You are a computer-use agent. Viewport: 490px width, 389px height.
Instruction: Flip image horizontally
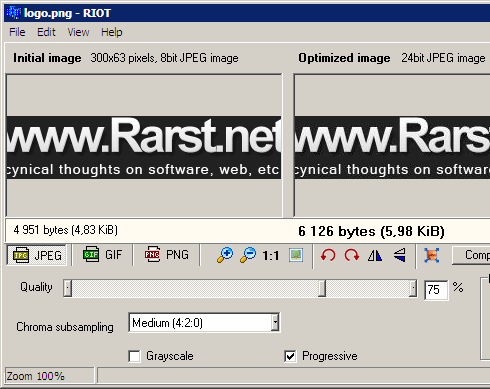[375, 256]
